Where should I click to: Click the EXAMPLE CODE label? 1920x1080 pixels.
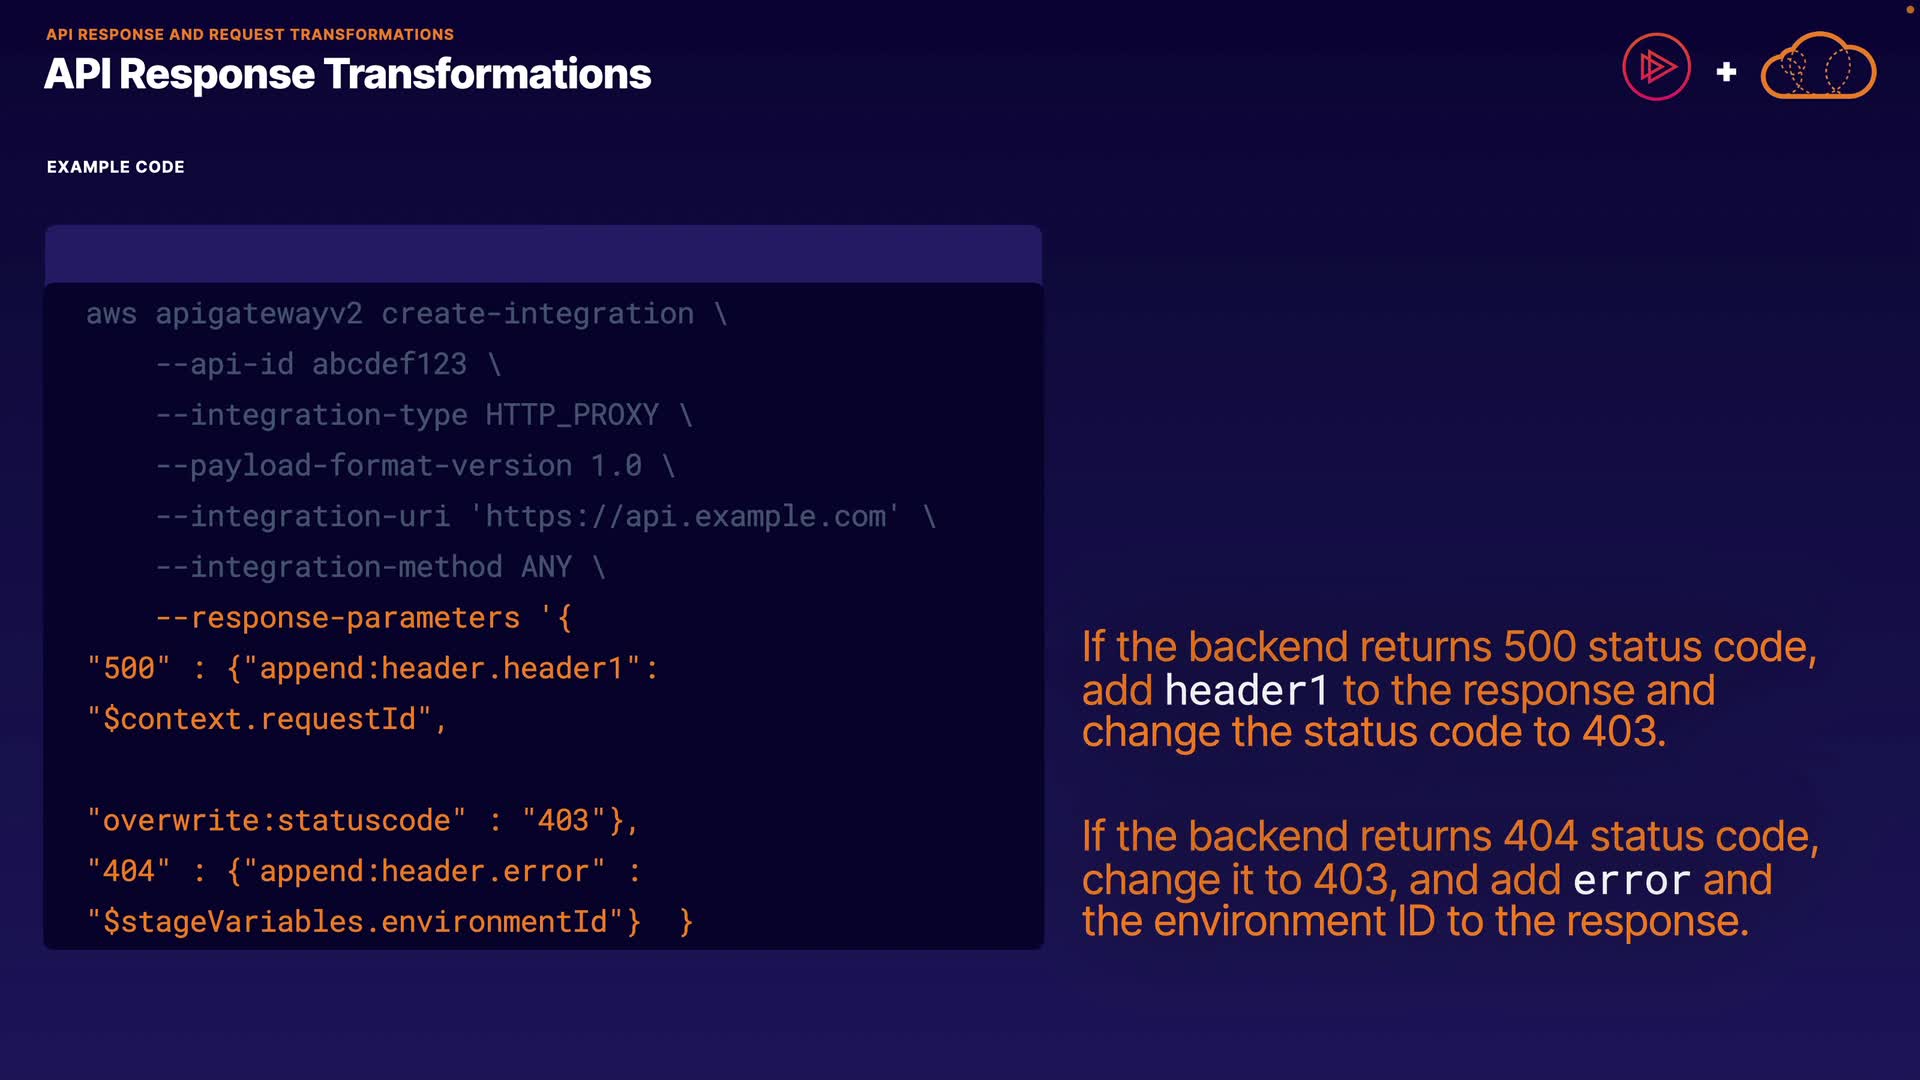(115, 167)
